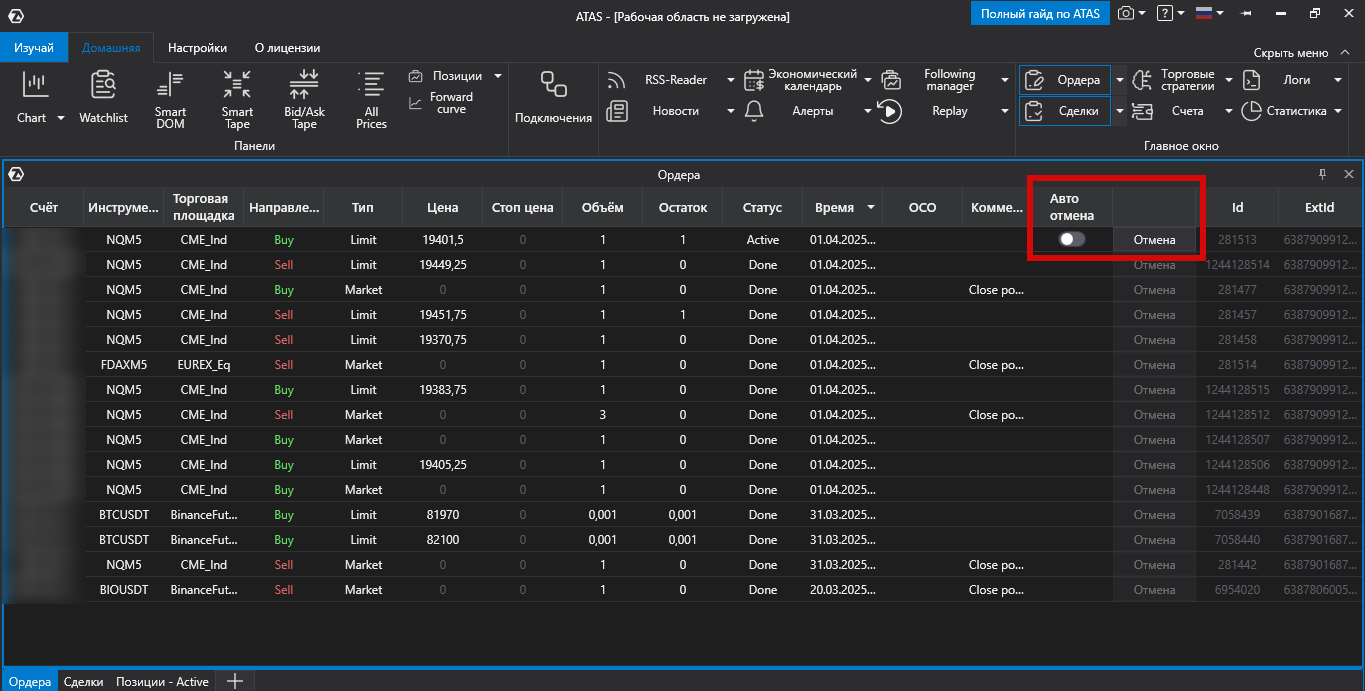Select the BIOUSDT instrument cell
1365x691 pixels.
pyautogui.click(x=124, y=590)
